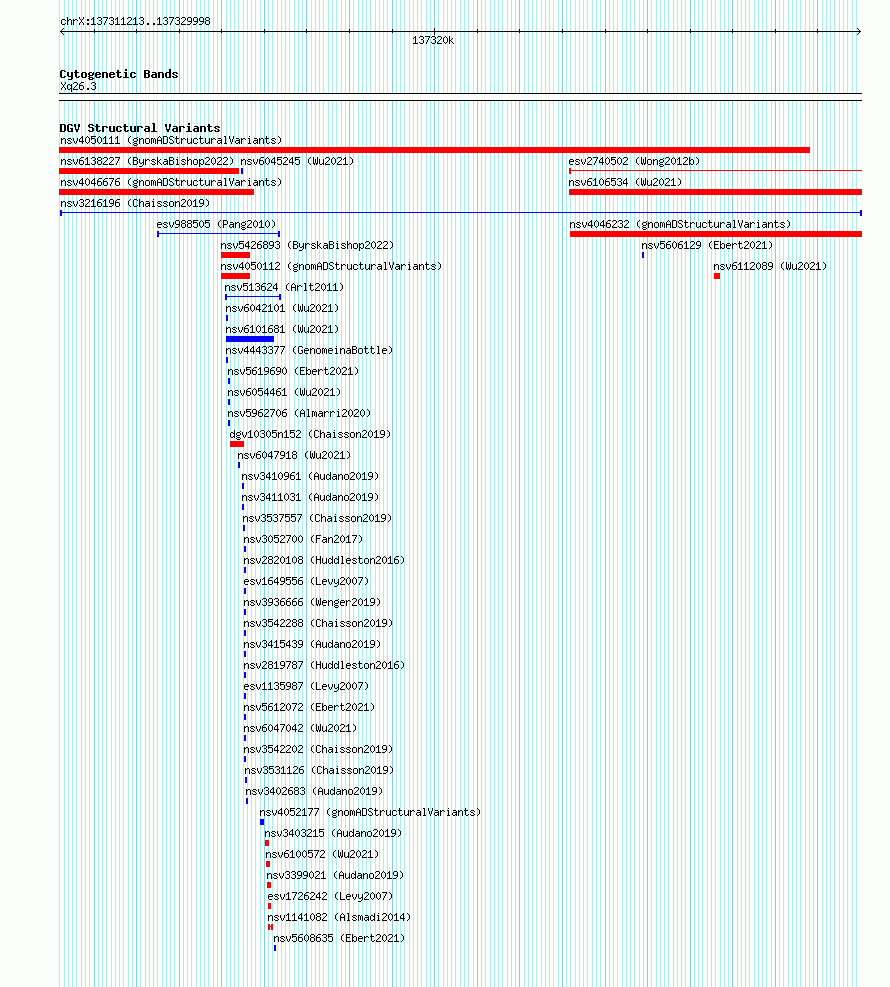Screen dimensions: 890x987
Task: Select esv1649556 (Levy2007) label
Action: pos(307,581)
